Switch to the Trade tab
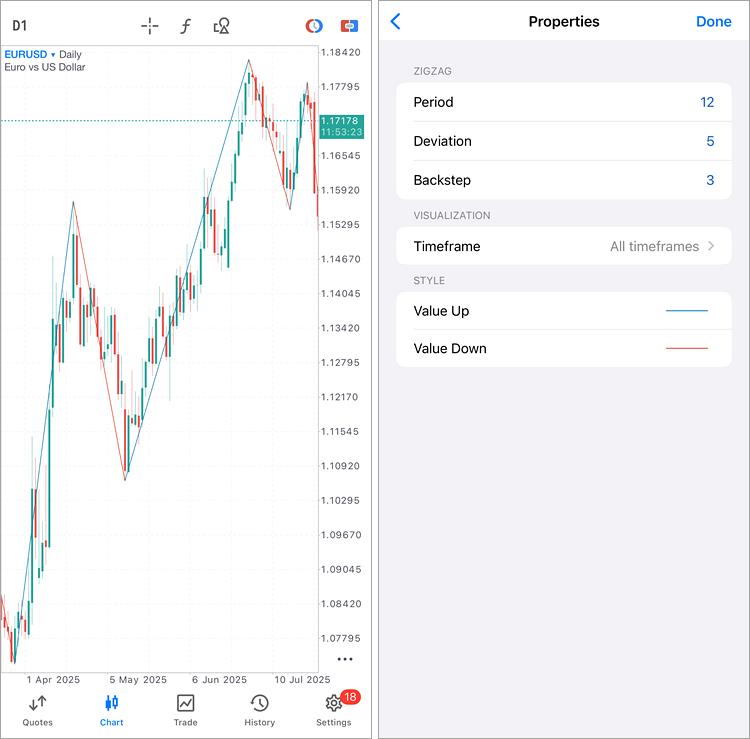Image resolution: width=750 pixels, height=739 pixels. 185,709
